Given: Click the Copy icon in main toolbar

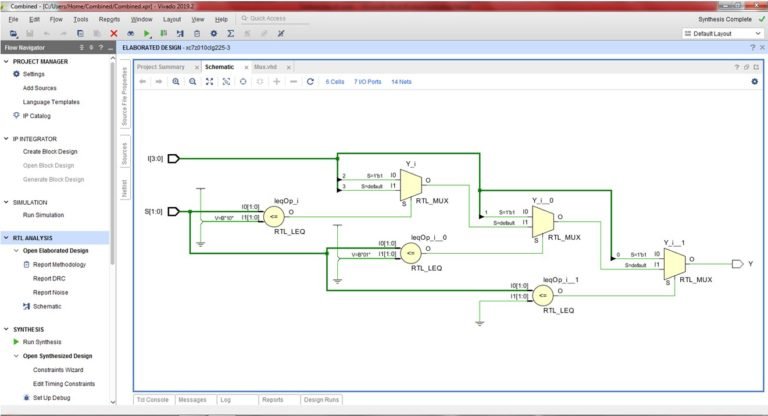Looking at the screenshot, I should pyautogui.click(x=80, y=34).
